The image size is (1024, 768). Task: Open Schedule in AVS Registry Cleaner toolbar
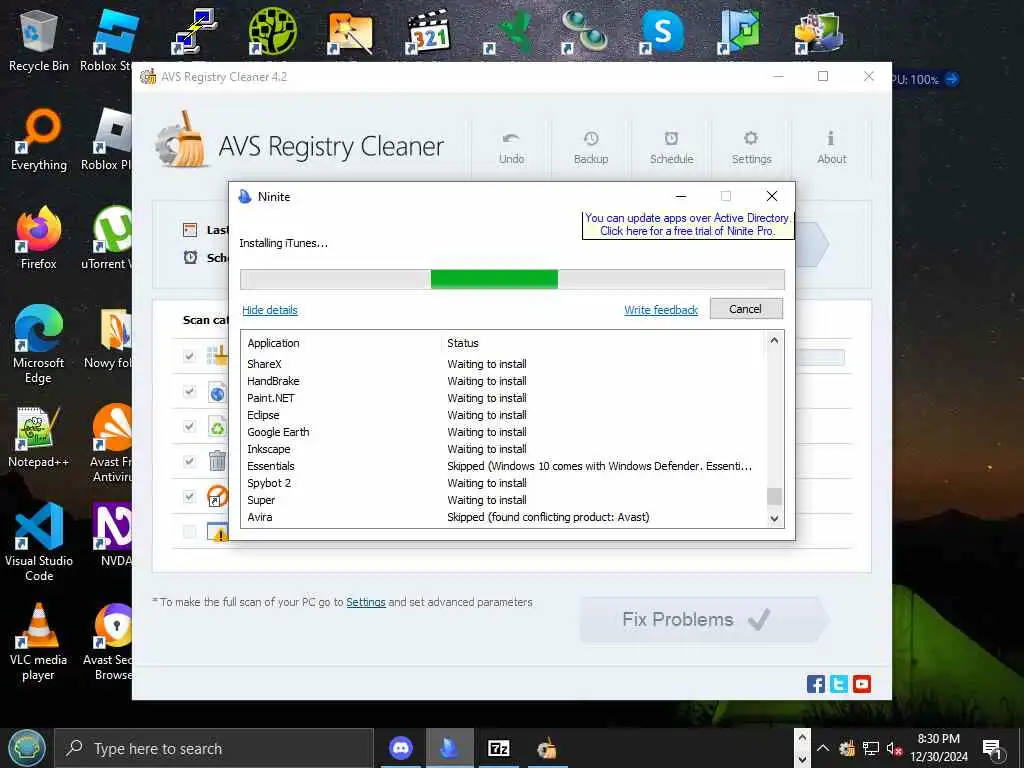(671, 148)
